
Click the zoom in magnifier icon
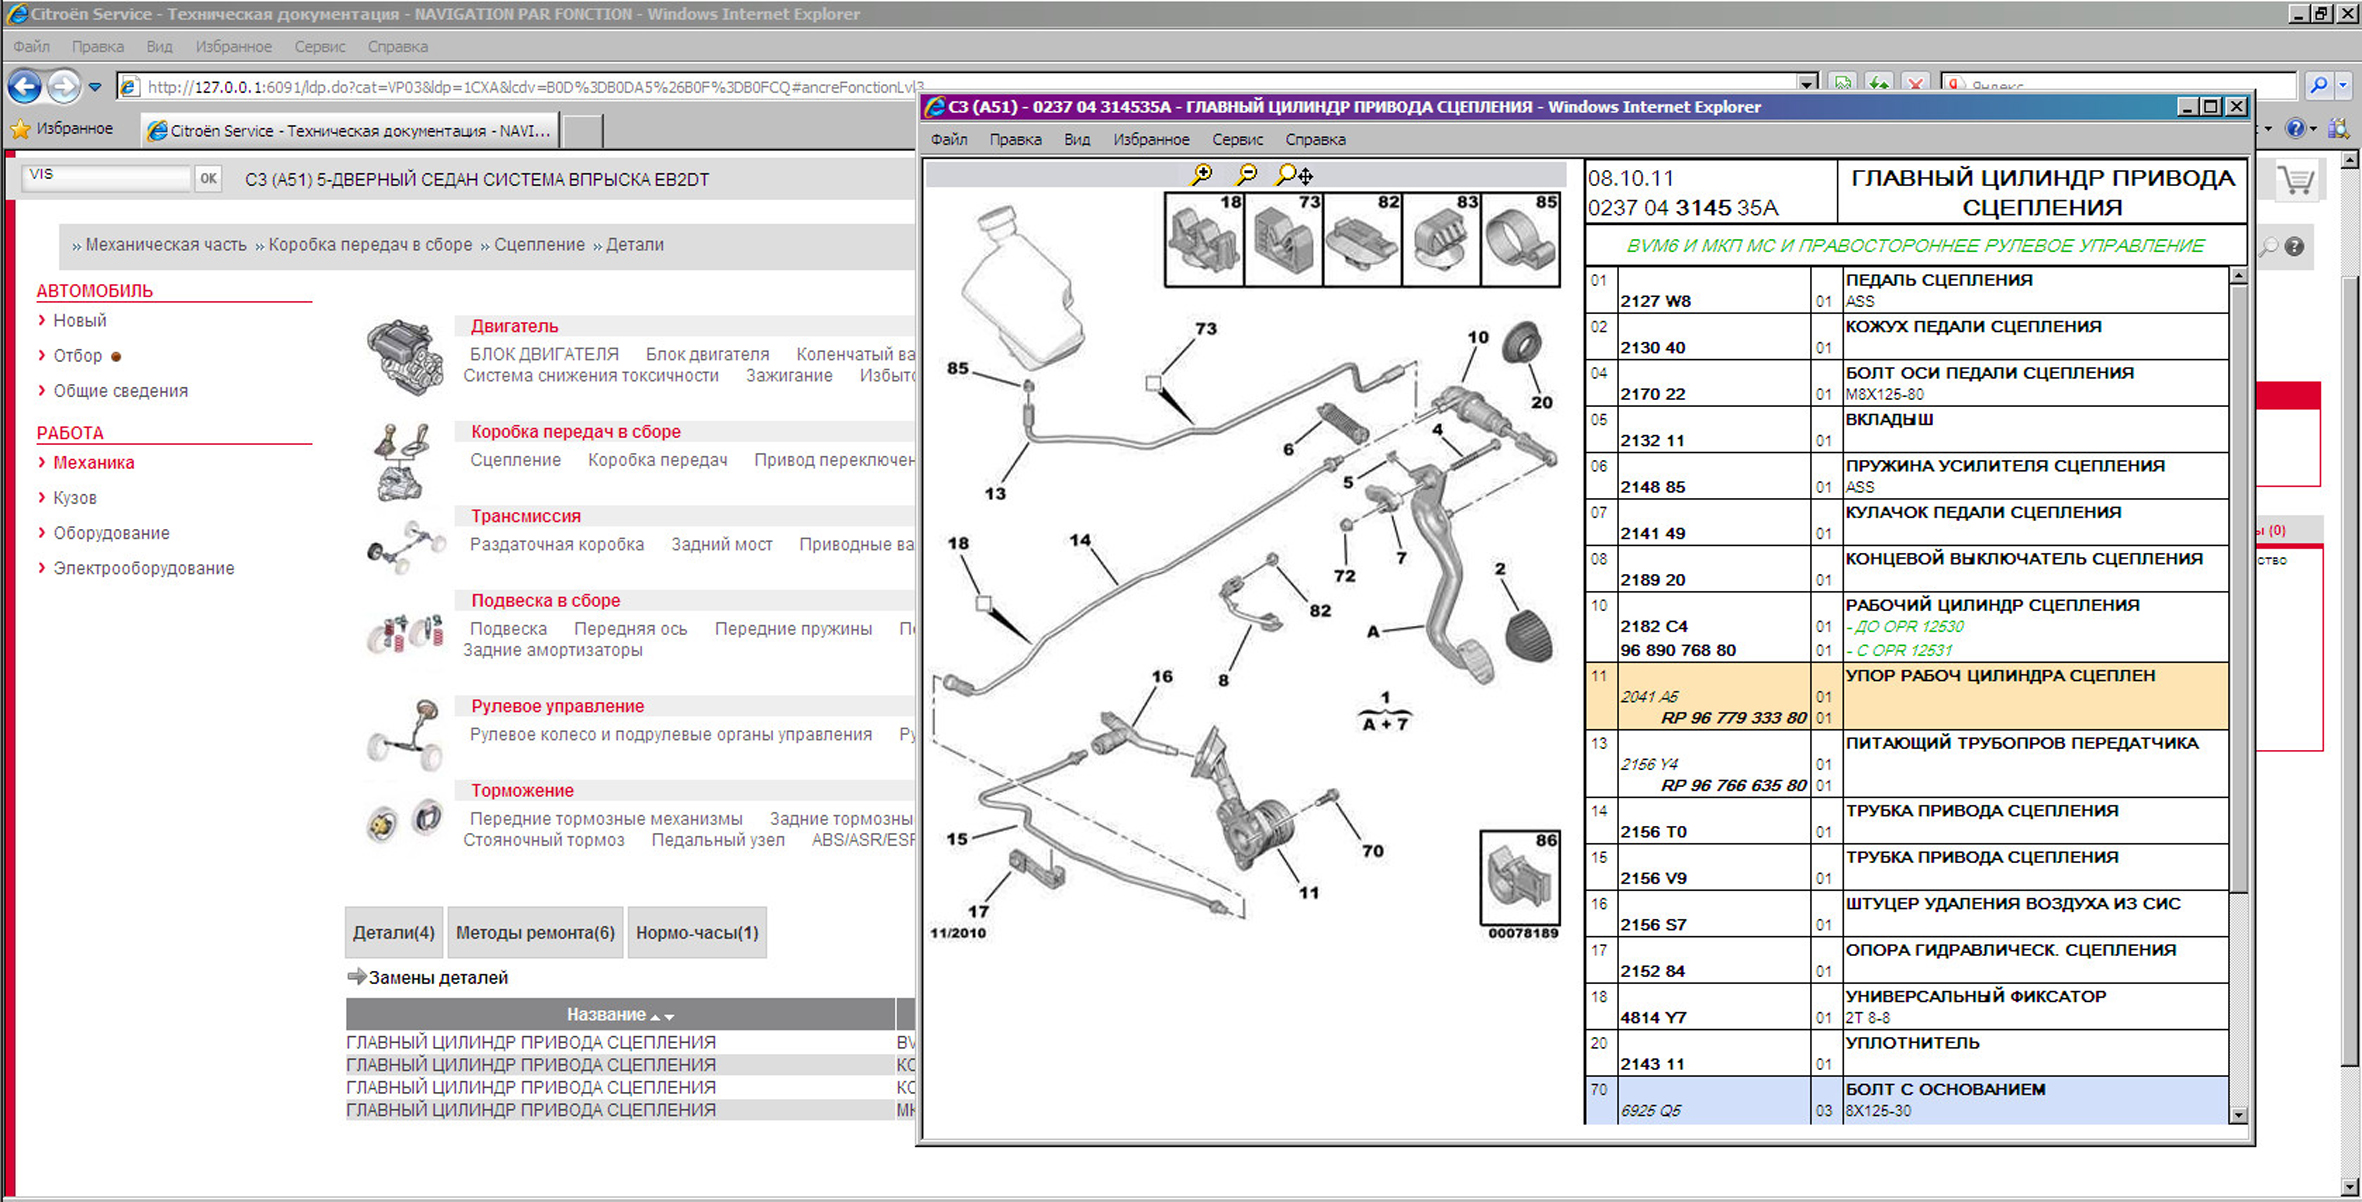1201,174
